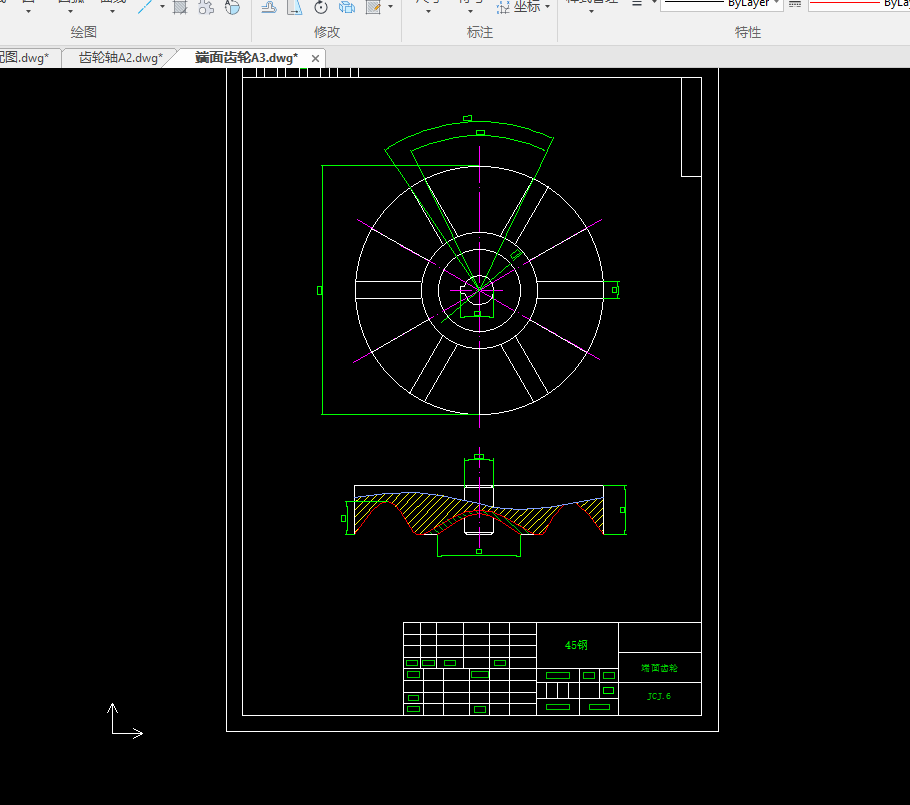Viewport: 910px width, 805px height.
Task: Click the 特性 panel label
Action: click(x=748, y=32)
